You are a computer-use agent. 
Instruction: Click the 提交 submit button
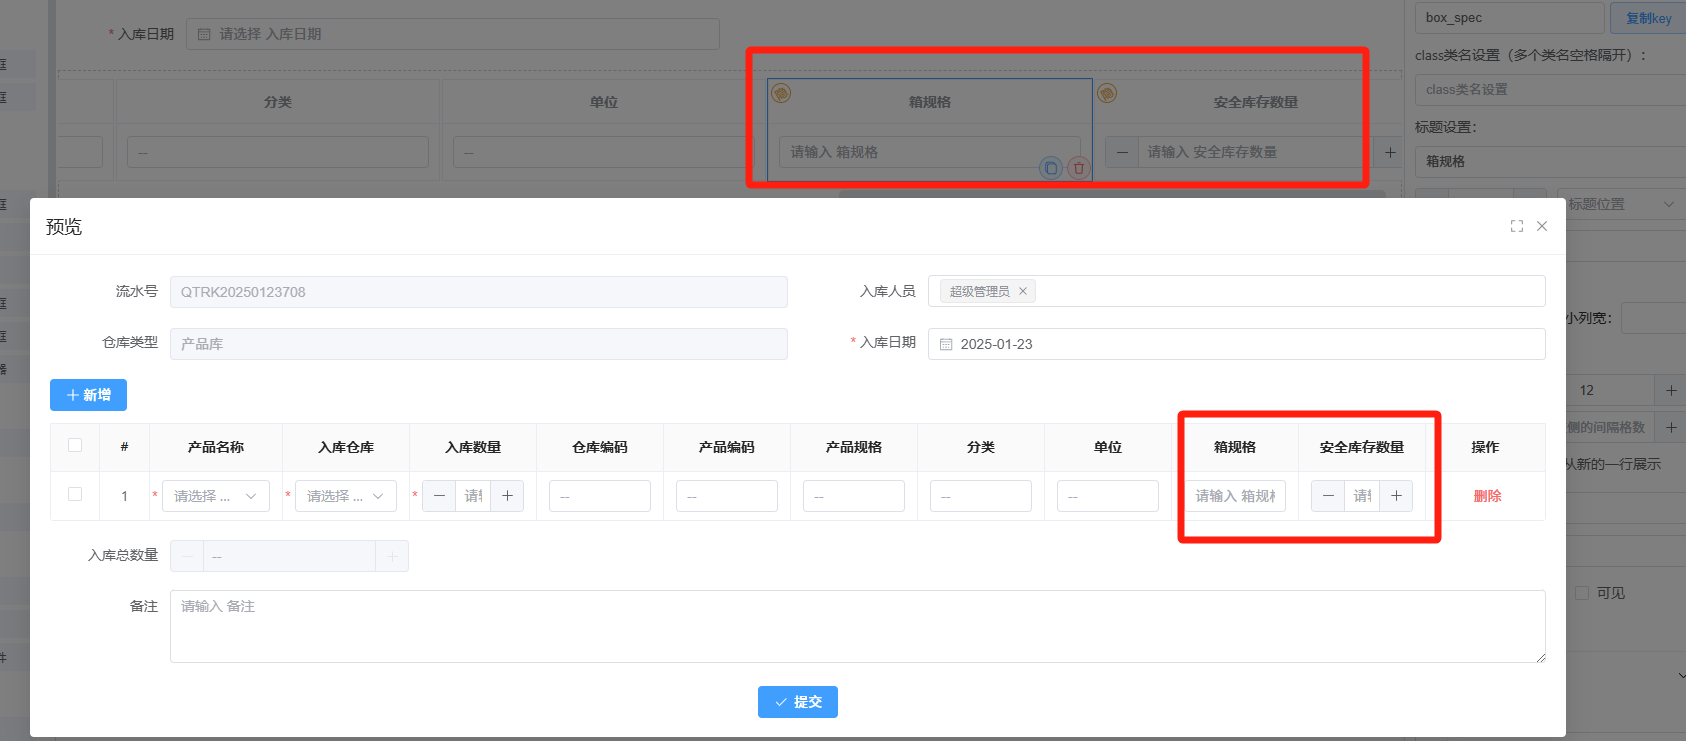click(797, 702)
